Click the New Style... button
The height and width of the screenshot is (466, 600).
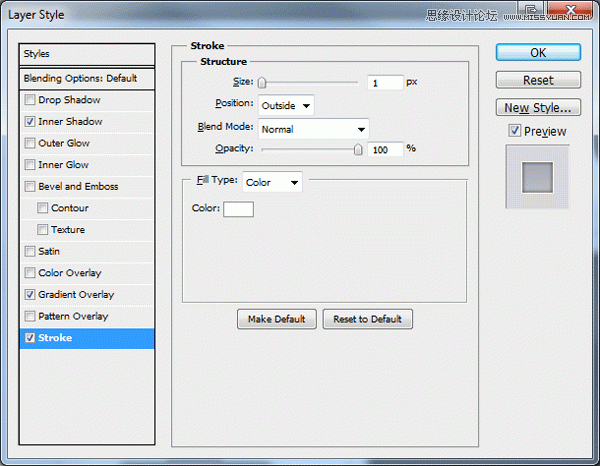tap(538, 108)
